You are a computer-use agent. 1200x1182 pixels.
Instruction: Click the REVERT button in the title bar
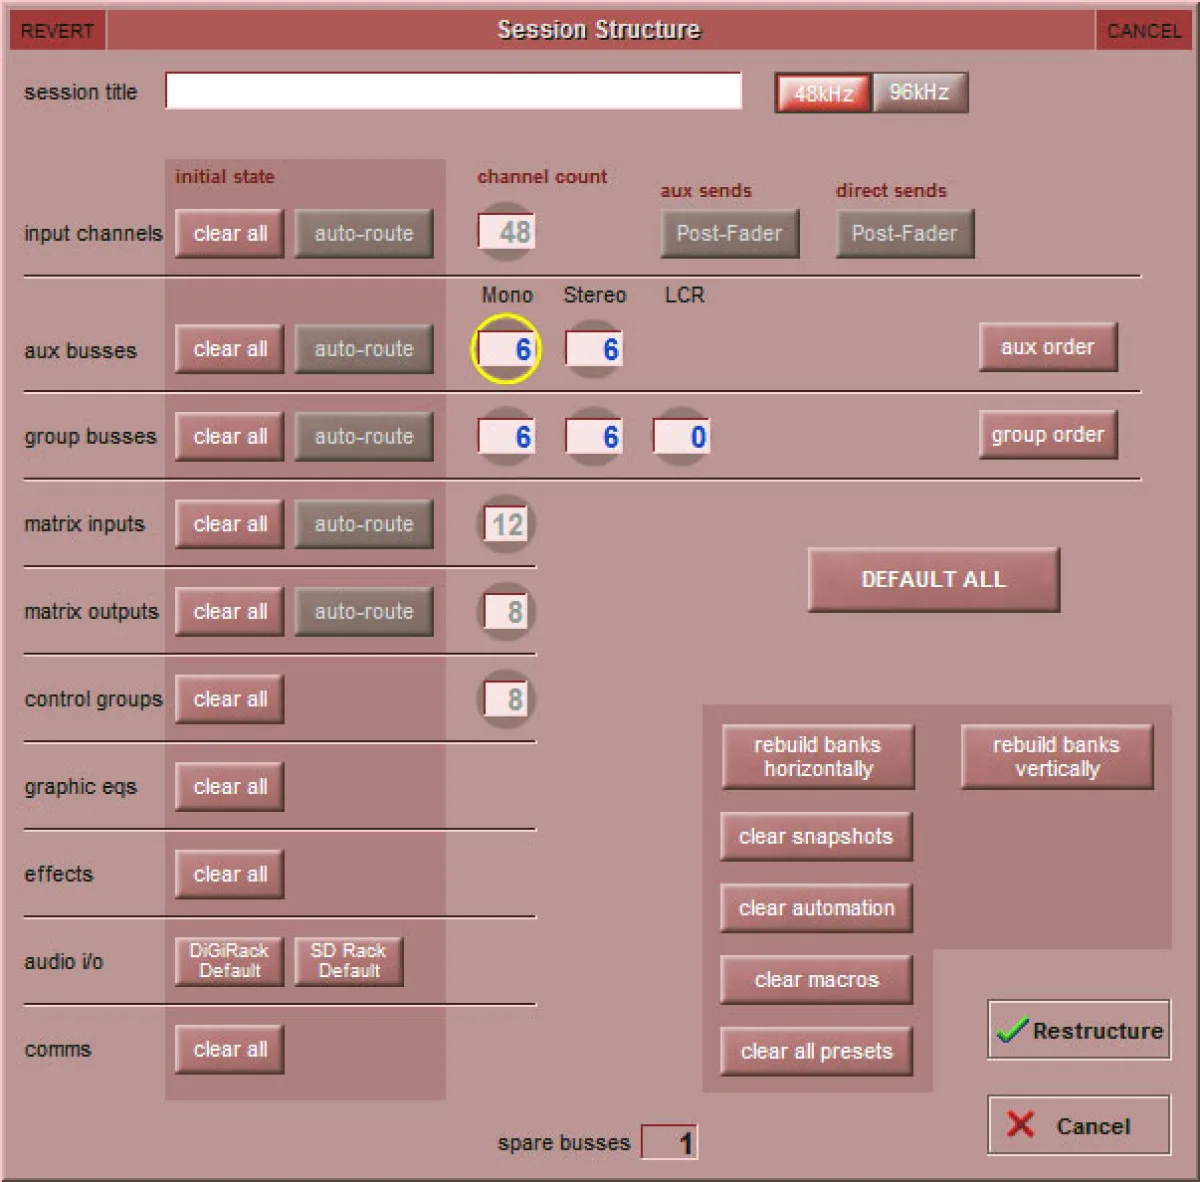pyautogui.click(x=57, y=30)
